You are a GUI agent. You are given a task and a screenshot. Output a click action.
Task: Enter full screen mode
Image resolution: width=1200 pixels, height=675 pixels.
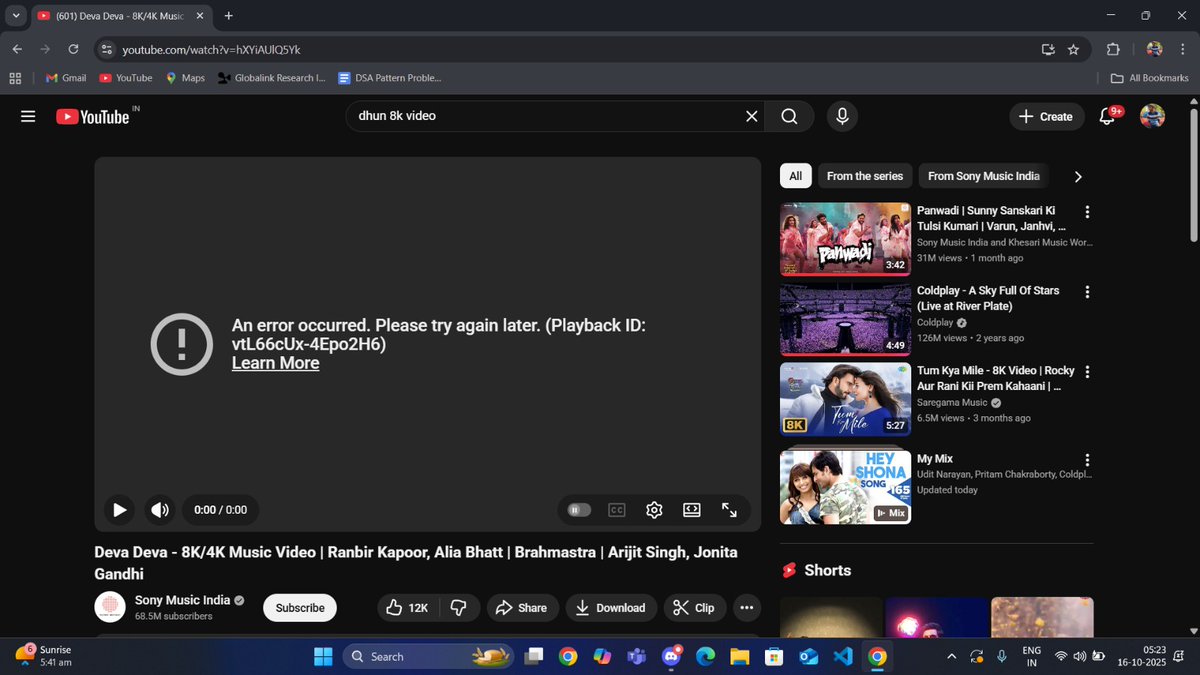729,510
